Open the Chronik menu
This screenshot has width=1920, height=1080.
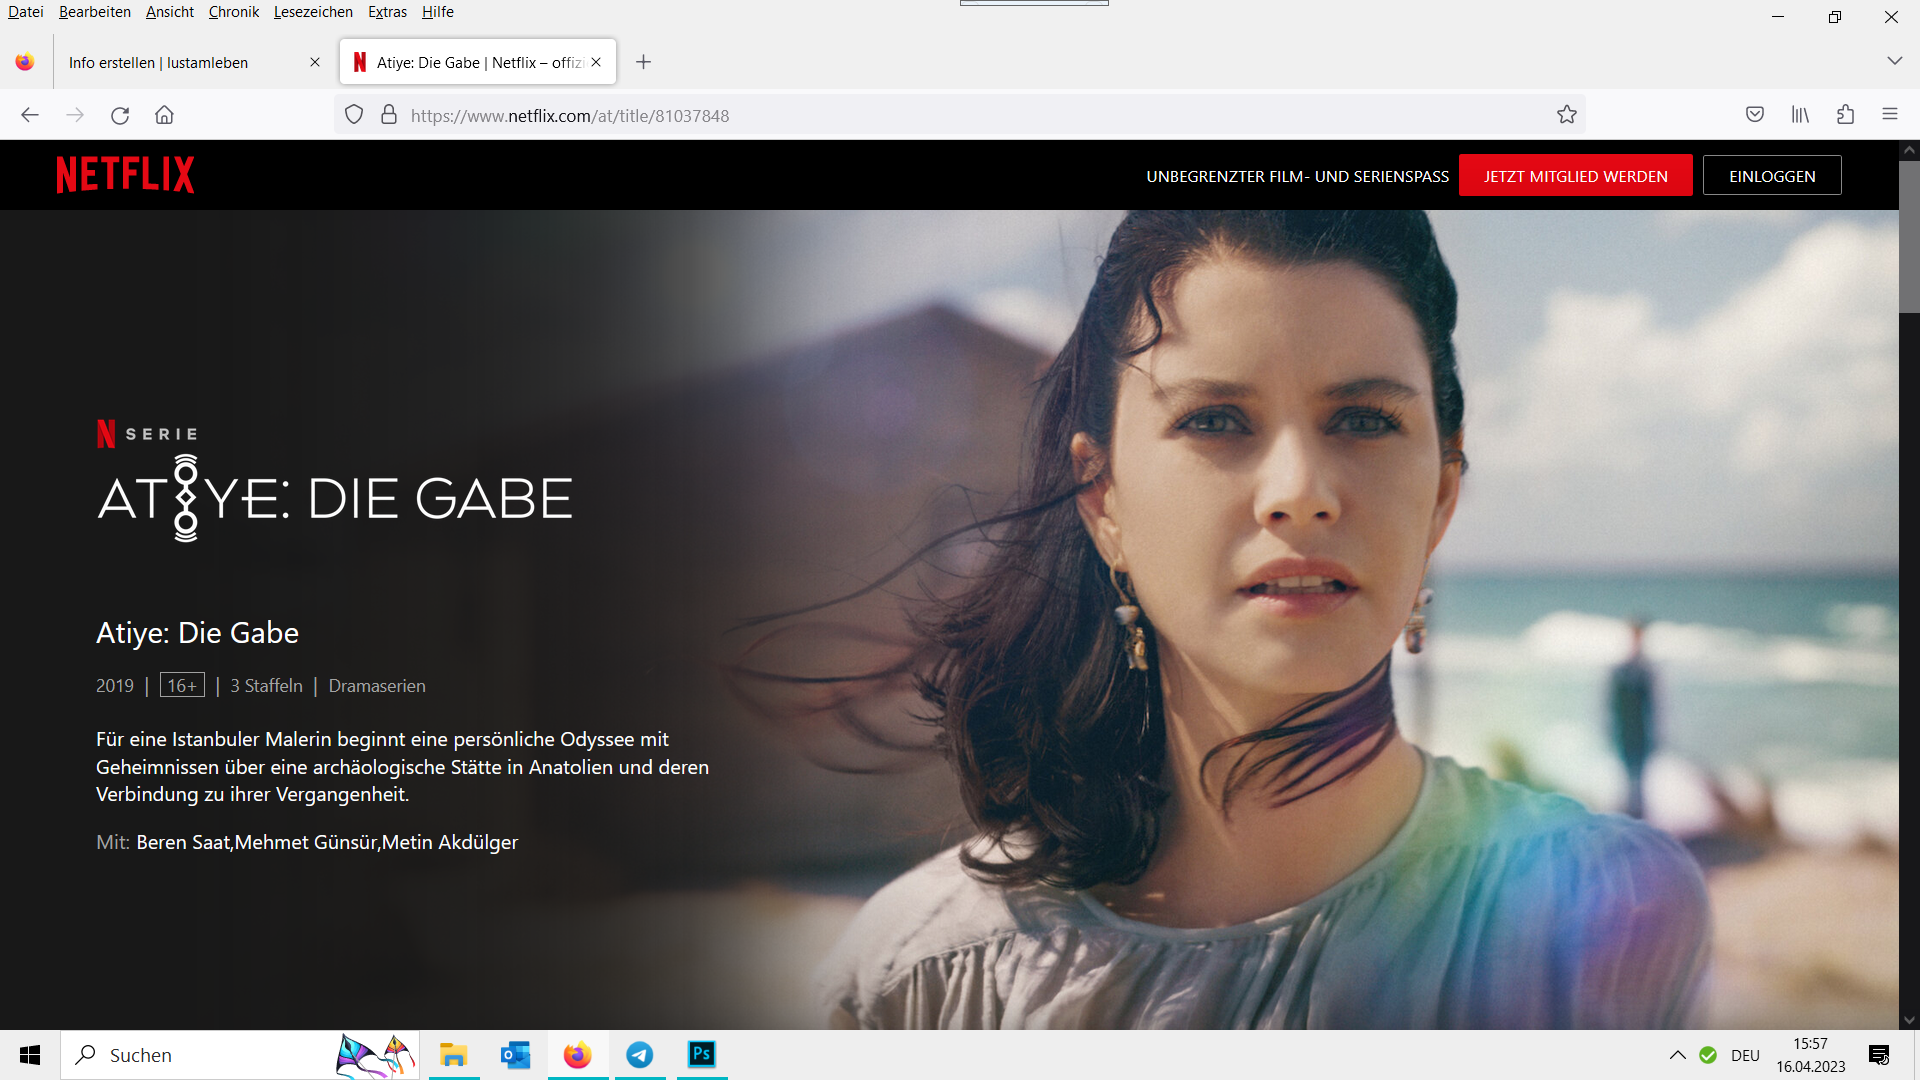234,12
